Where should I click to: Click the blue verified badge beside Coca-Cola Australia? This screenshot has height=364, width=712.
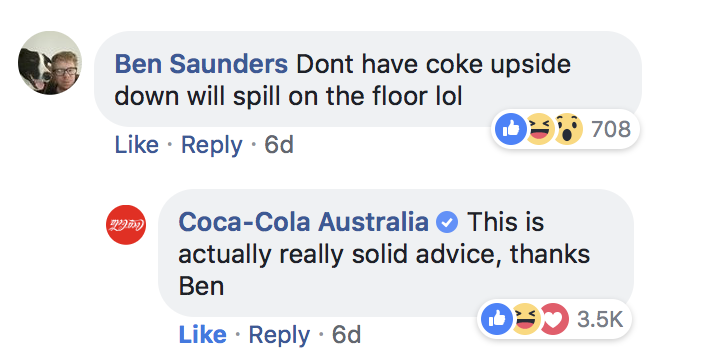point(447,223)
